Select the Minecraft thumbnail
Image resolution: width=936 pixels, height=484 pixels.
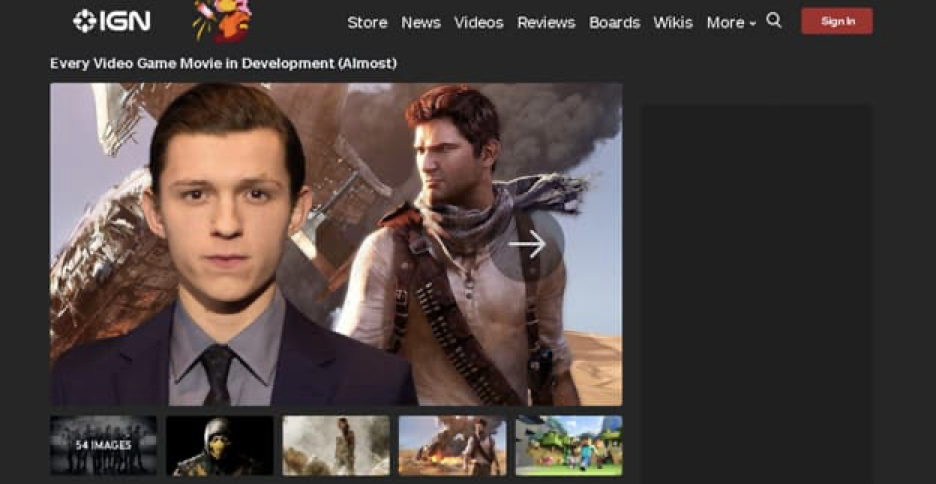569,445
